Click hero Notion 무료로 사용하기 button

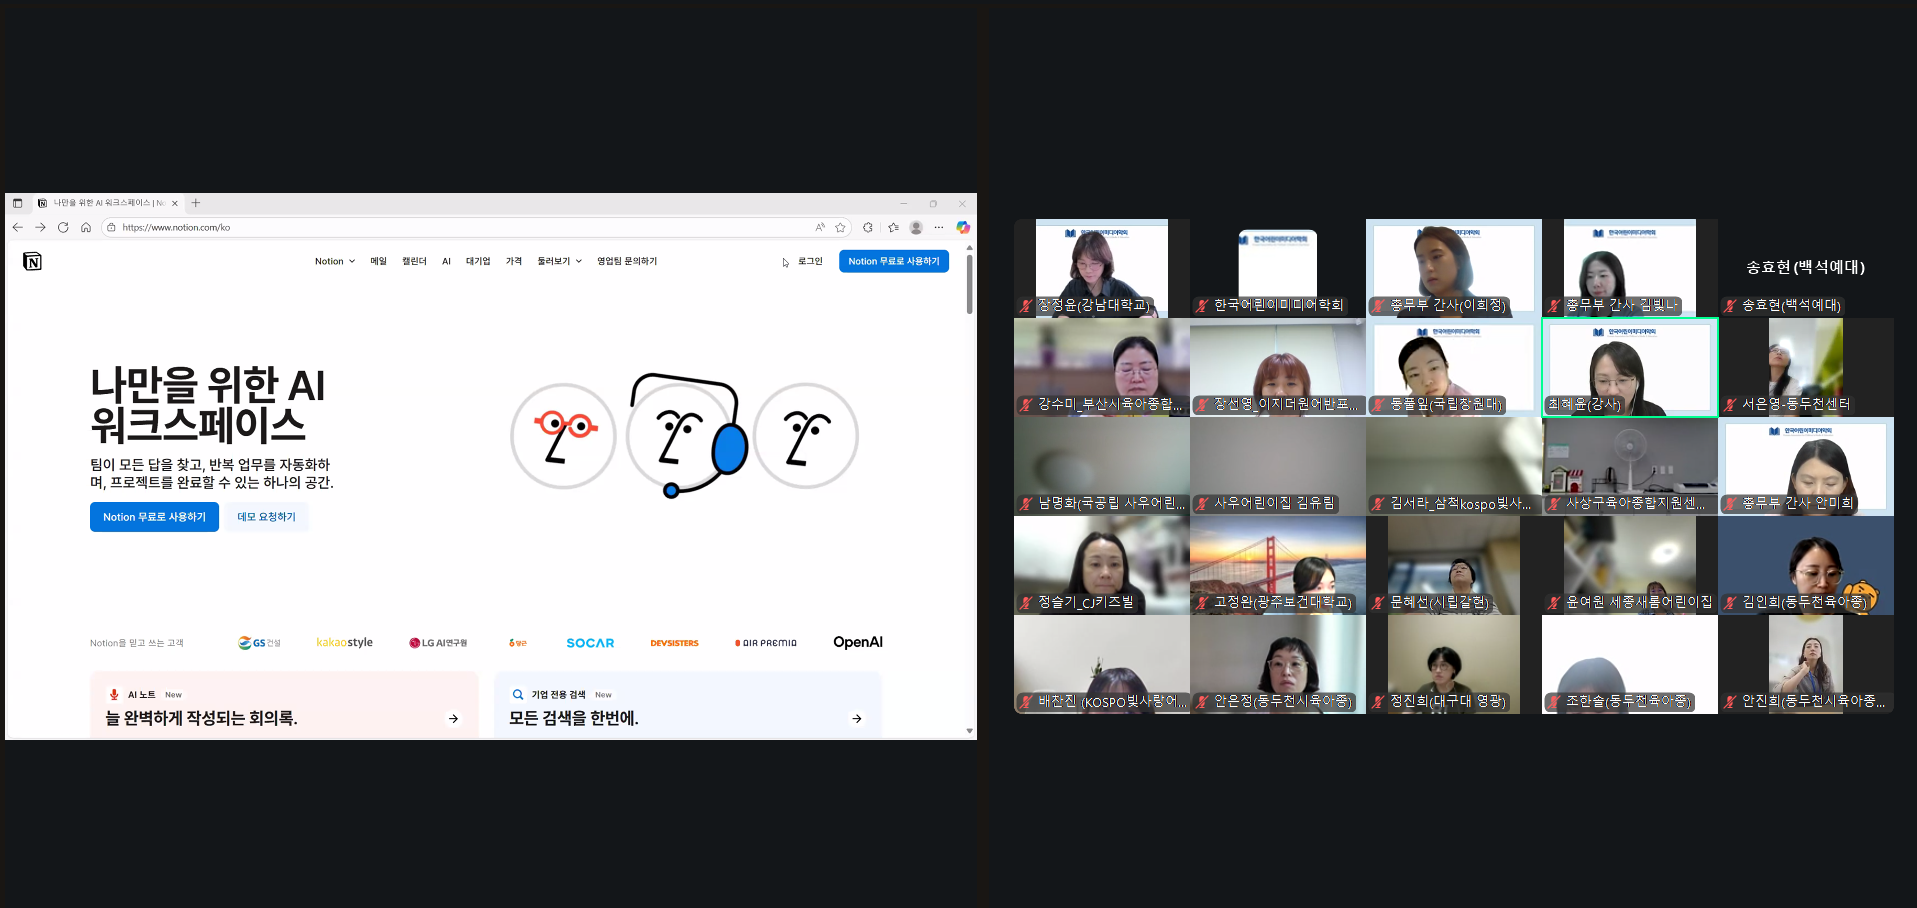pos(154,517)
